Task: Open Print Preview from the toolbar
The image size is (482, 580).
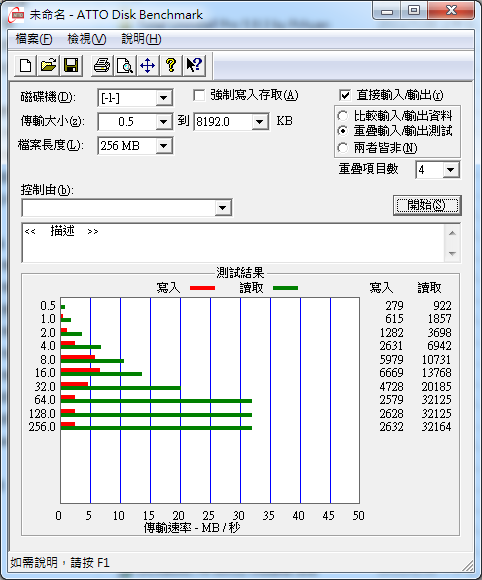Action: click(125, 66)
